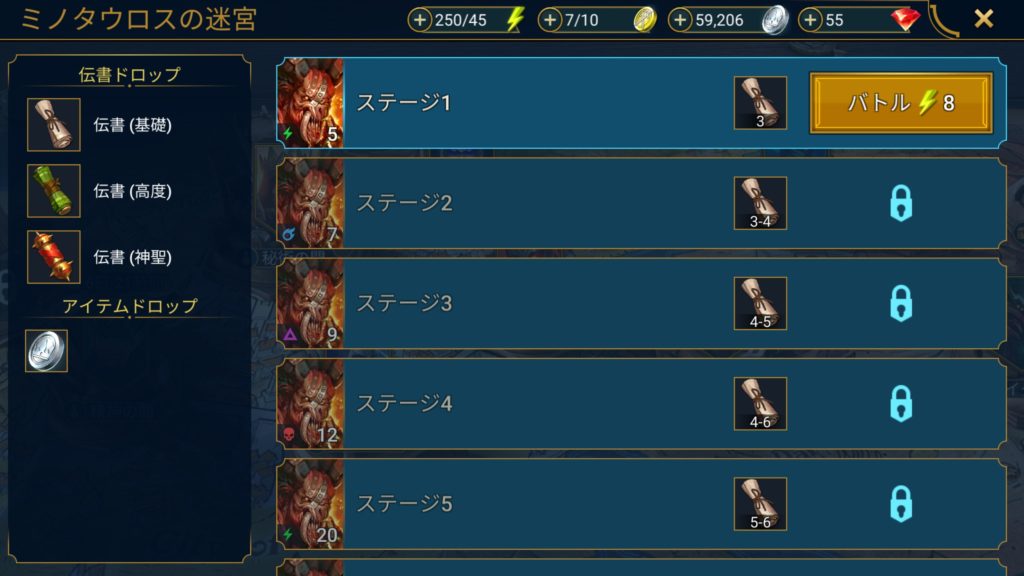
Task: Select the green 伝書 (高度) scroll icon
Action: tap(54, 191)
